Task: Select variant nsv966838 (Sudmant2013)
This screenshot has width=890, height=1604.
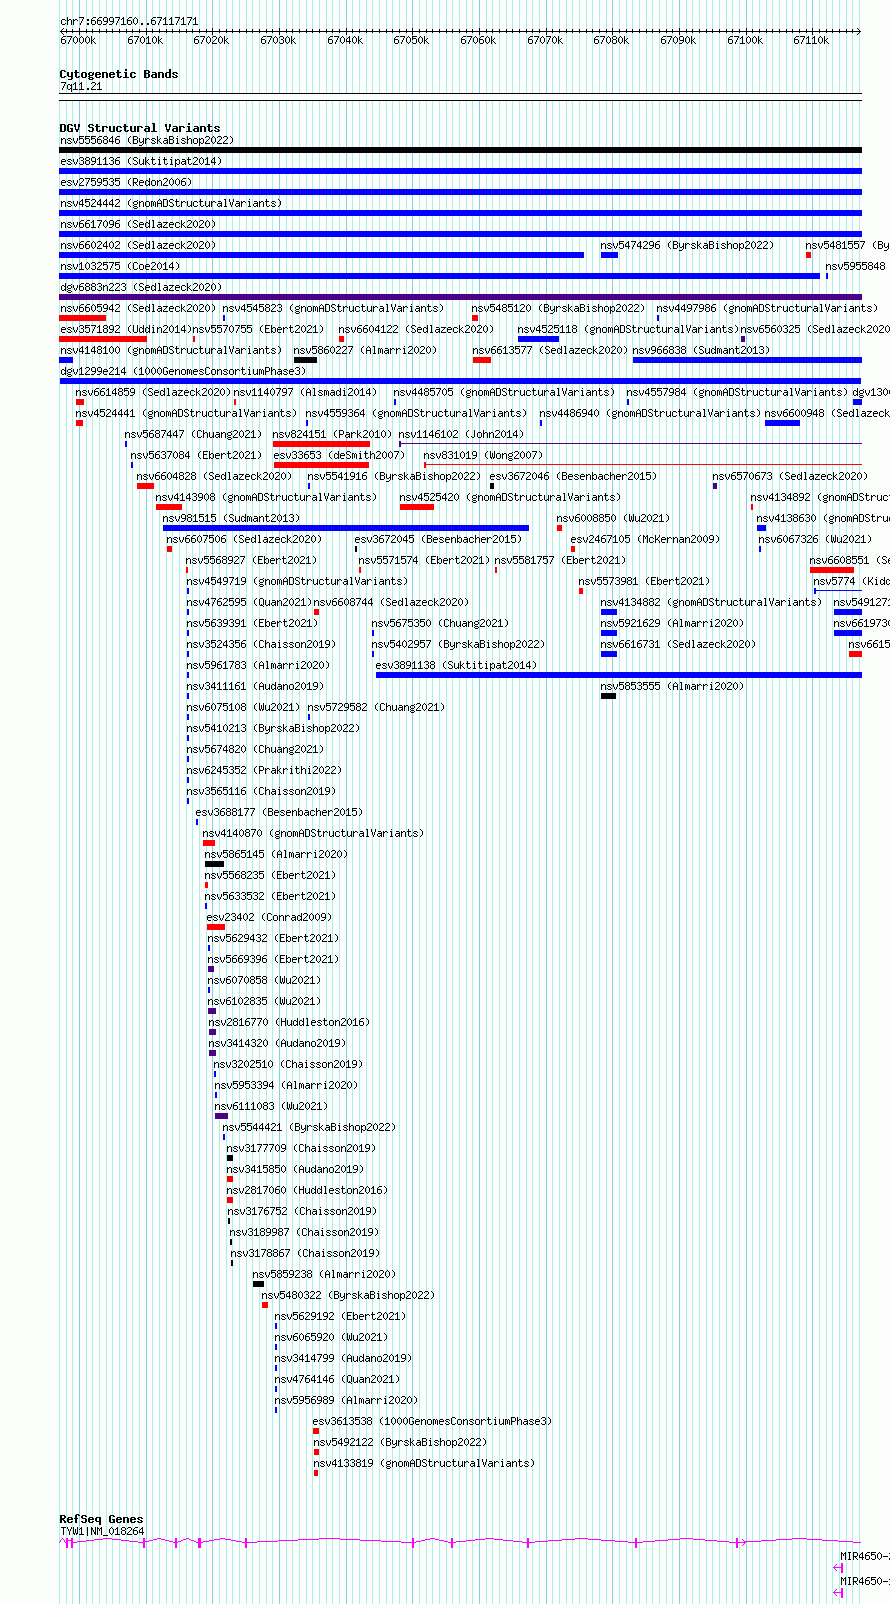Action: click(x=702, y=350)
